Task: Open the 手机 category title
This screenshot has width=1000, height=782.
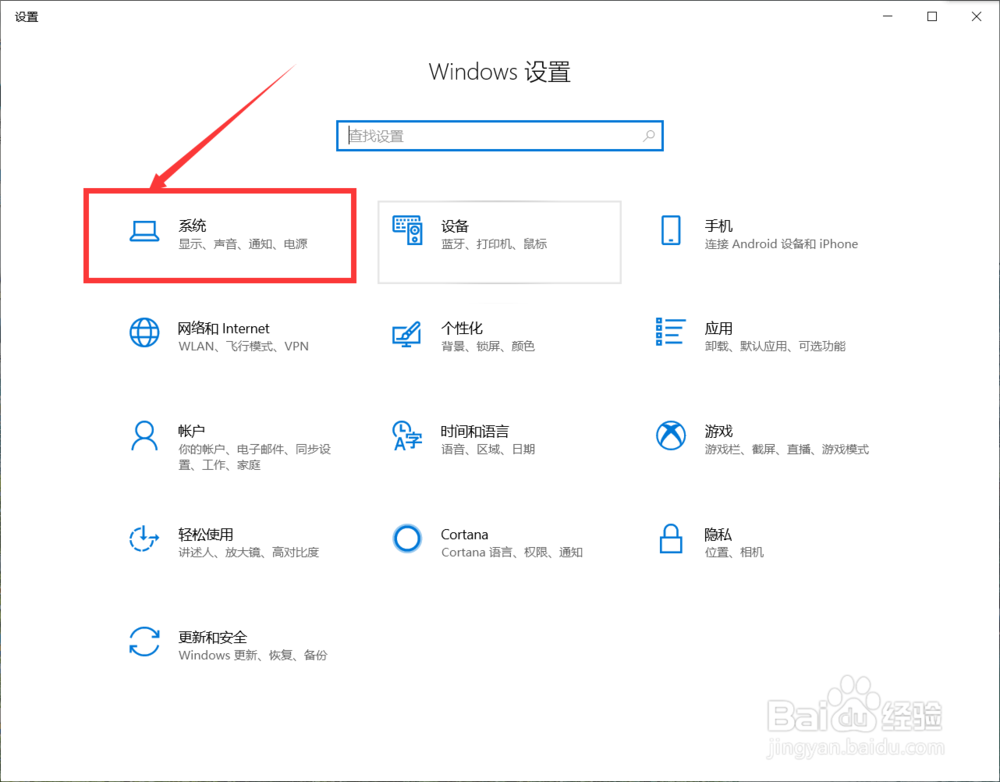Action: (x=718, y=225)
